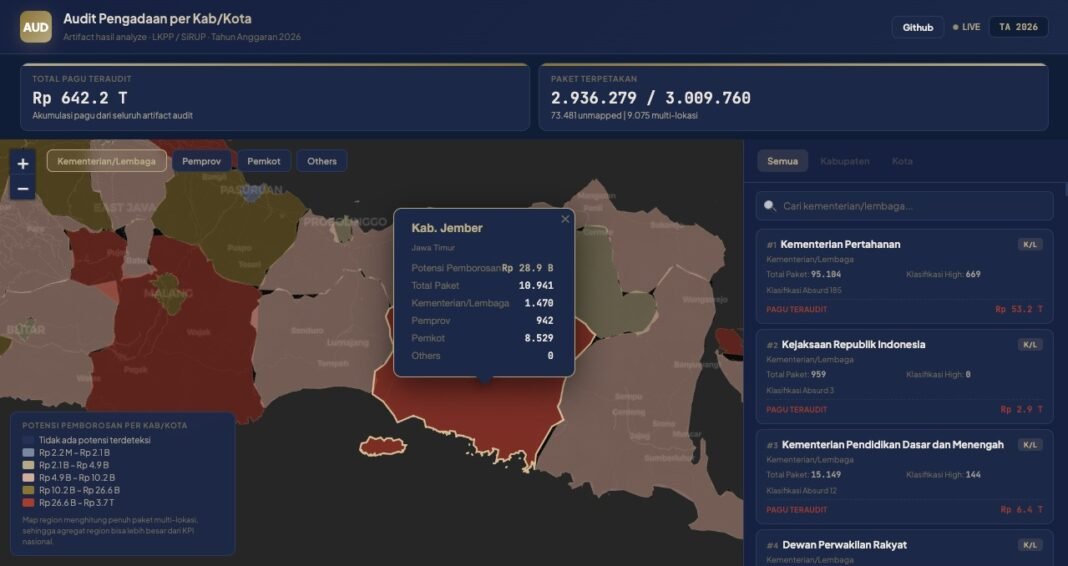Click the Rp 2.2 M – Rp 2.1 B legend swatch
1068x566 pixels.
click(x=28, y=452)
